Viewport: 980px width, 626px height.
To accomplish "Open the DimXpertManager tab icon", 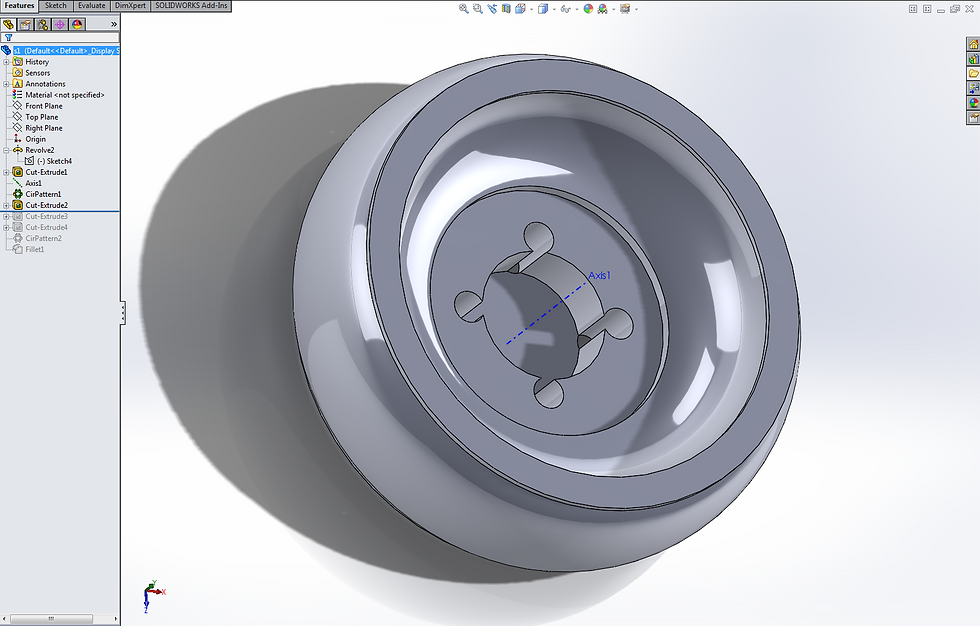I will coord(60,24).
